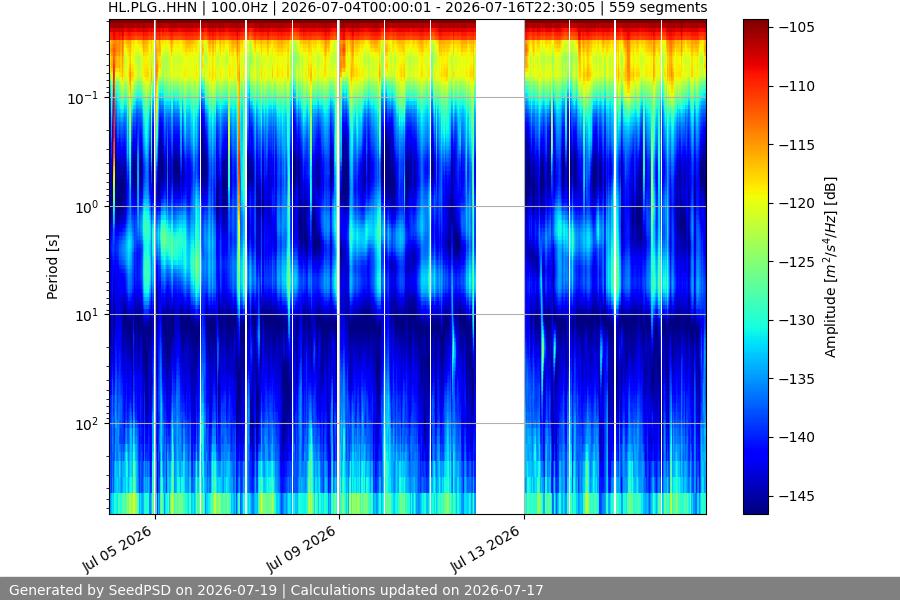
Task: Click the "Calculations updated on 2026-07-17" text
Action: pos(417,590)
